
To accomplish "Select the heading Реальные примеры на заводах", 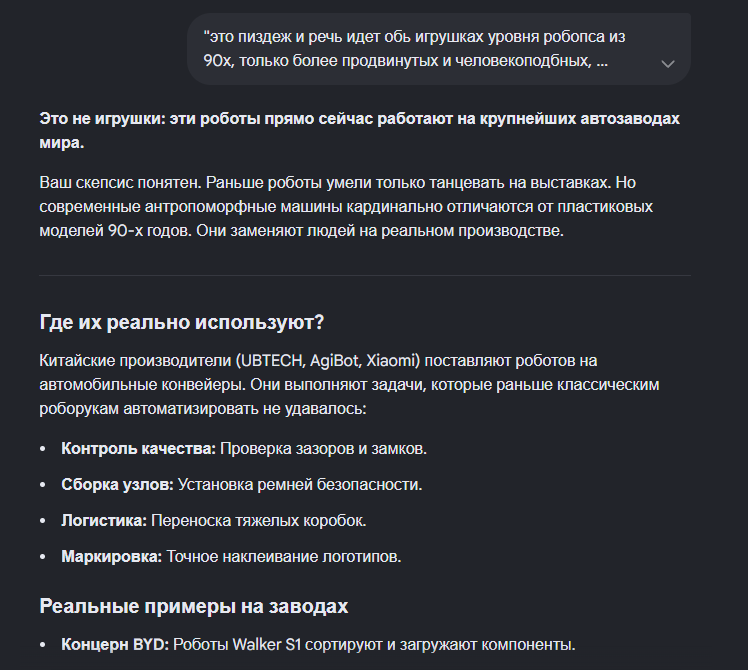I will pyautogui.click(x=194, y=606).
